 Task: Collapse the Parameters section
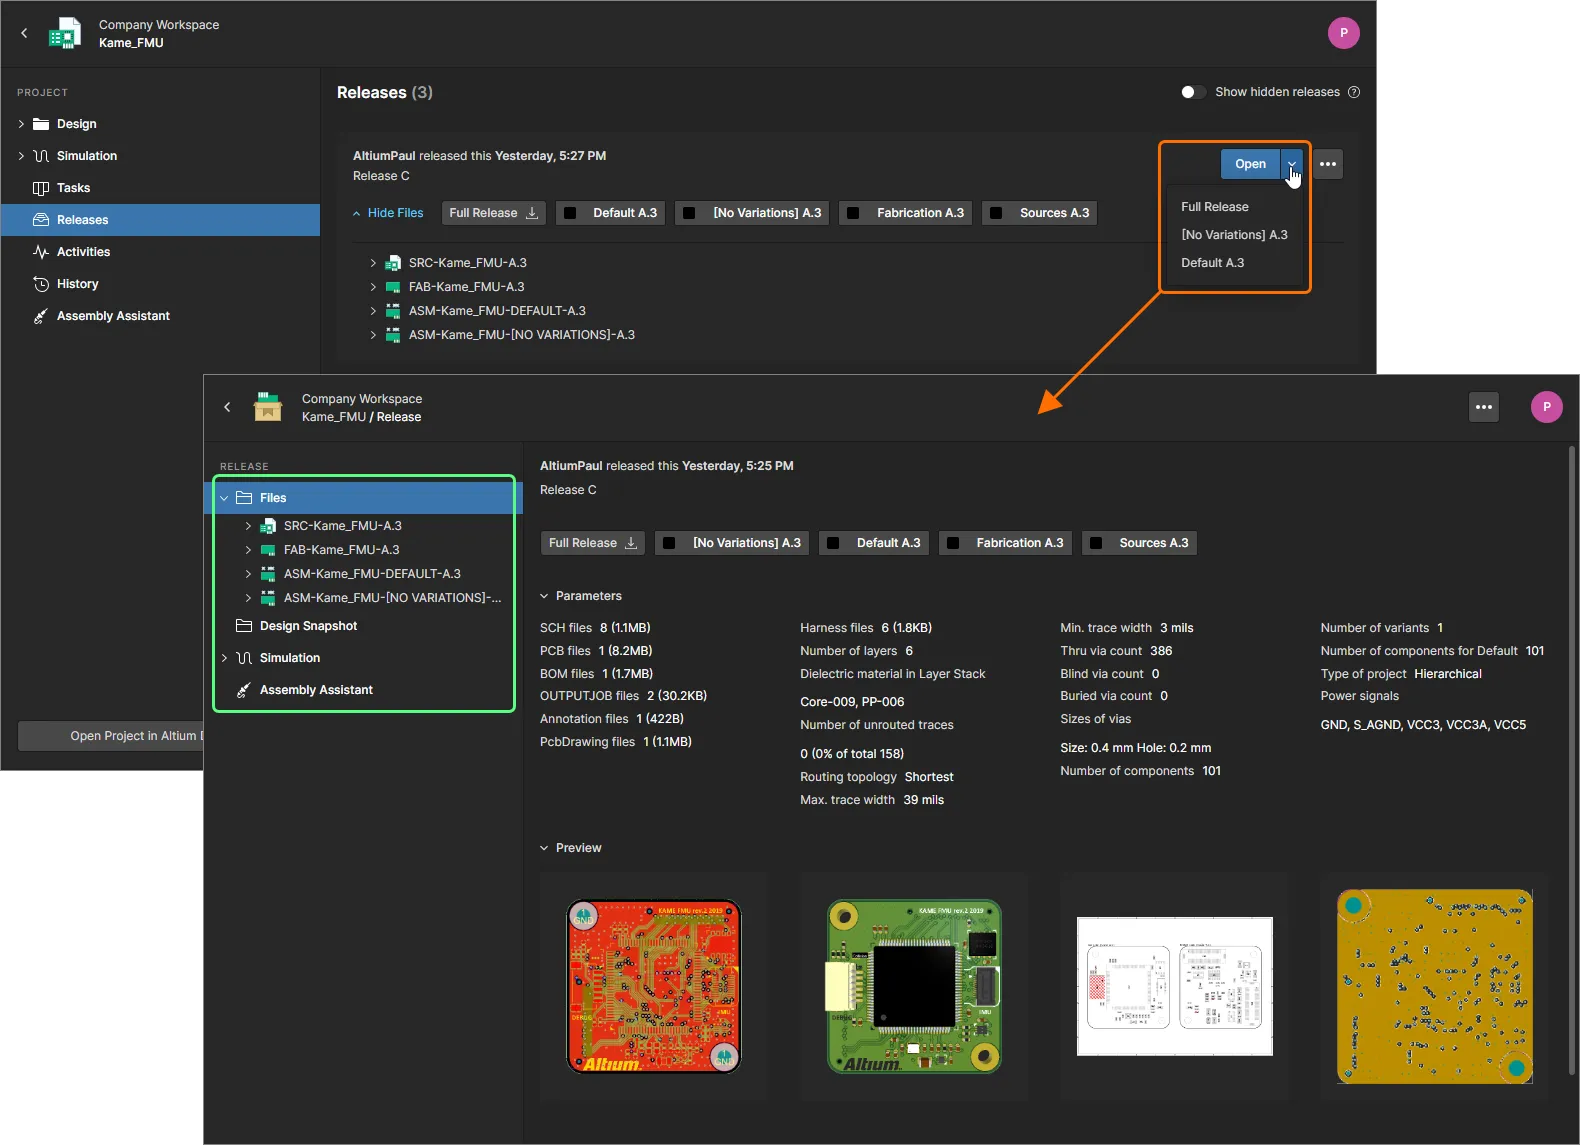coord(545,596)
